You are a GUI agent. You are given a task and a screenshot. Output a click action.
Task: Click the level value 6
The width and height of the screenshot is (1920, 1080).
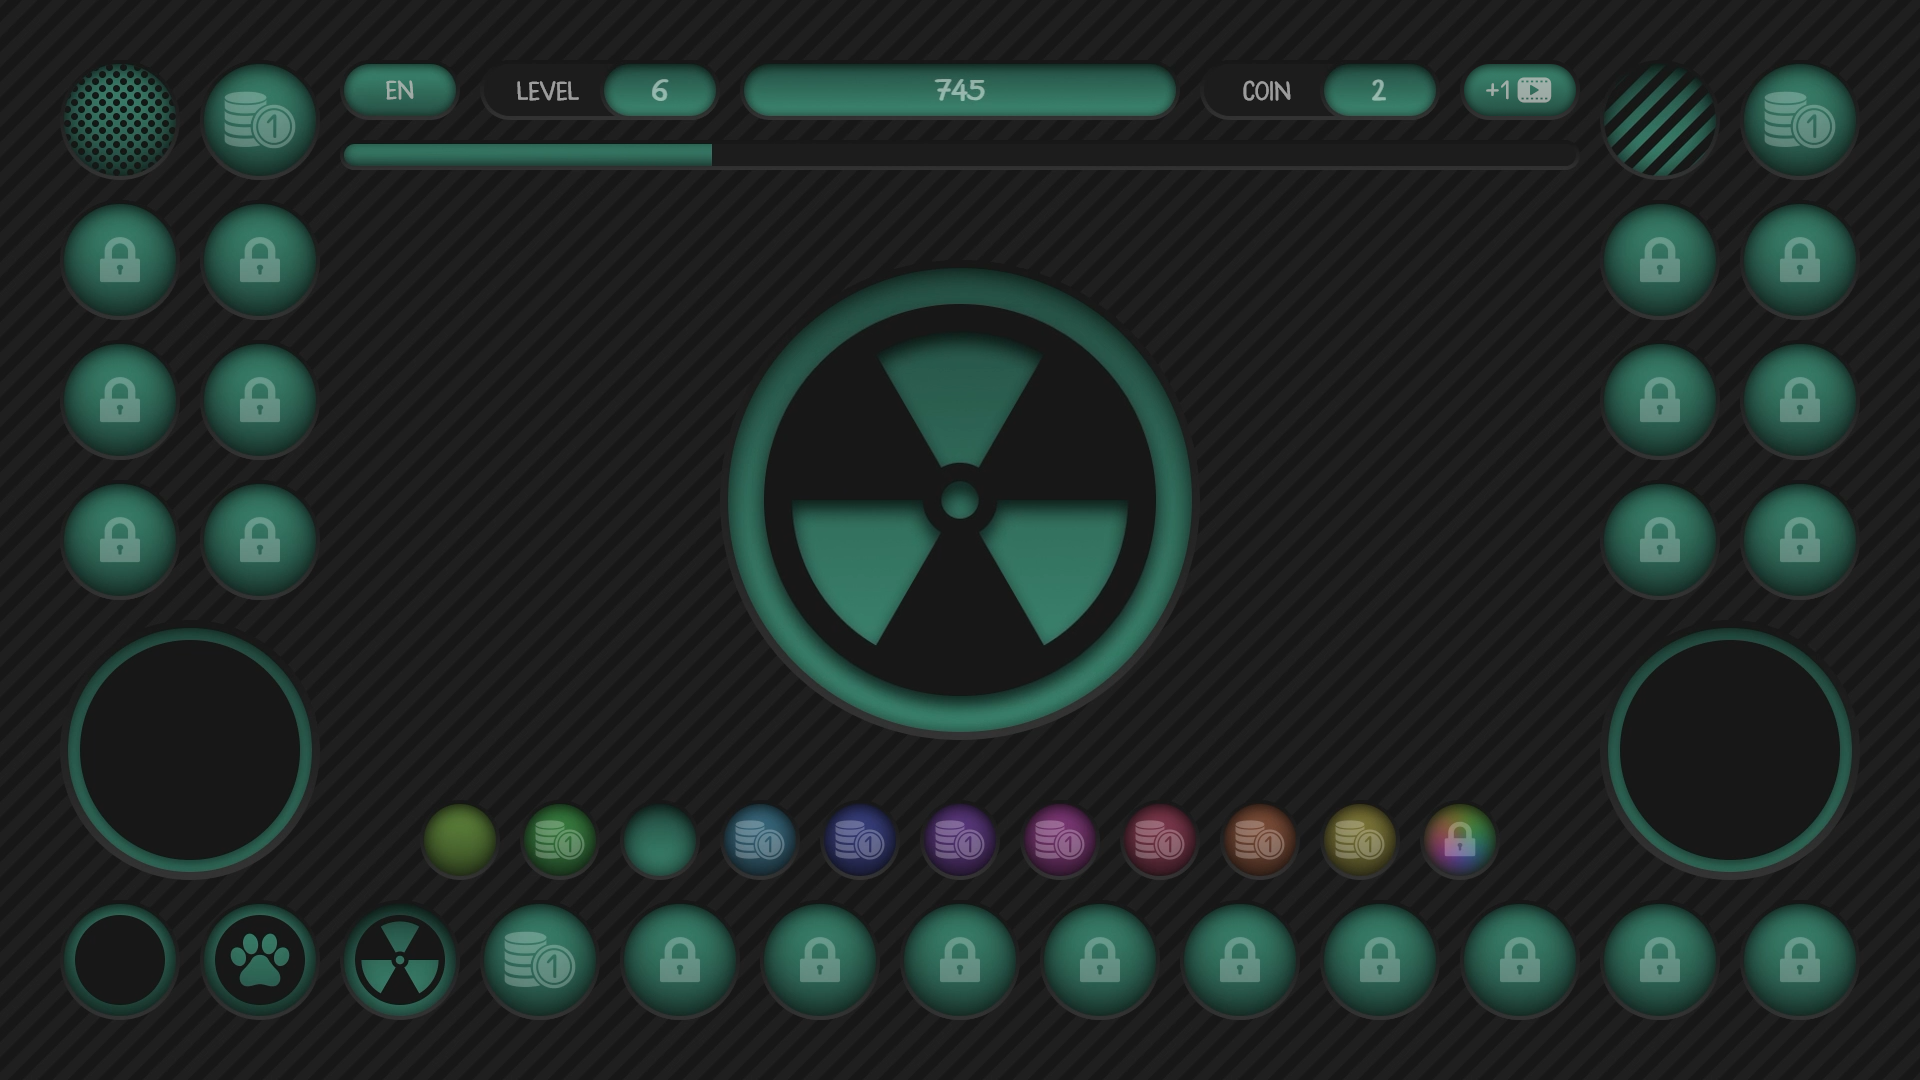660,91
